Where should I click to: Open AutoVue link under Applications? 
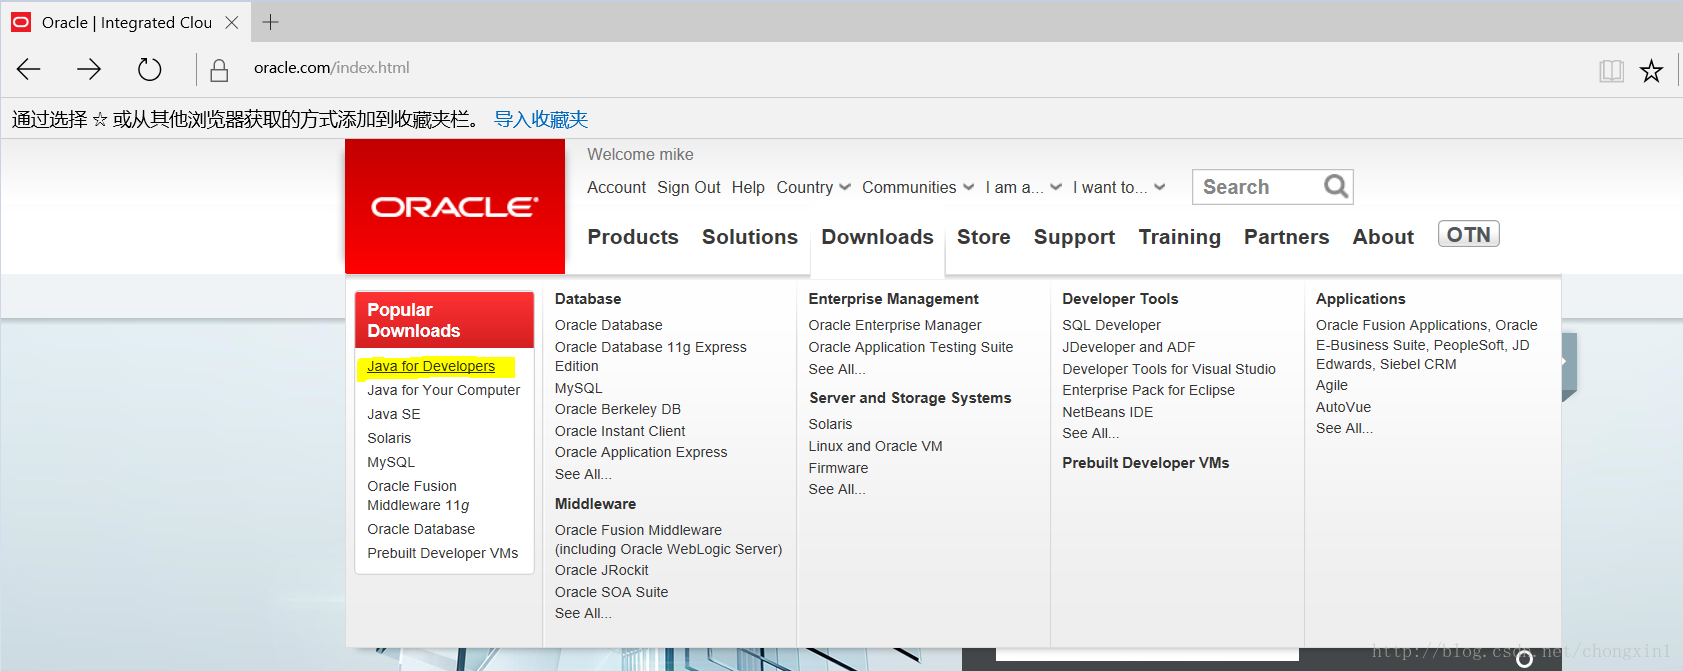click(x=1343, y=407)
